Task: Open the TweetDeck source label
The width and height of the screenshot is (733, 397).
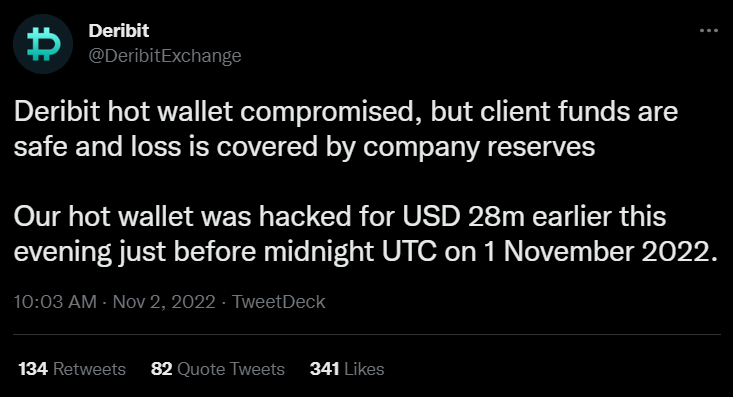Action: 279,302
